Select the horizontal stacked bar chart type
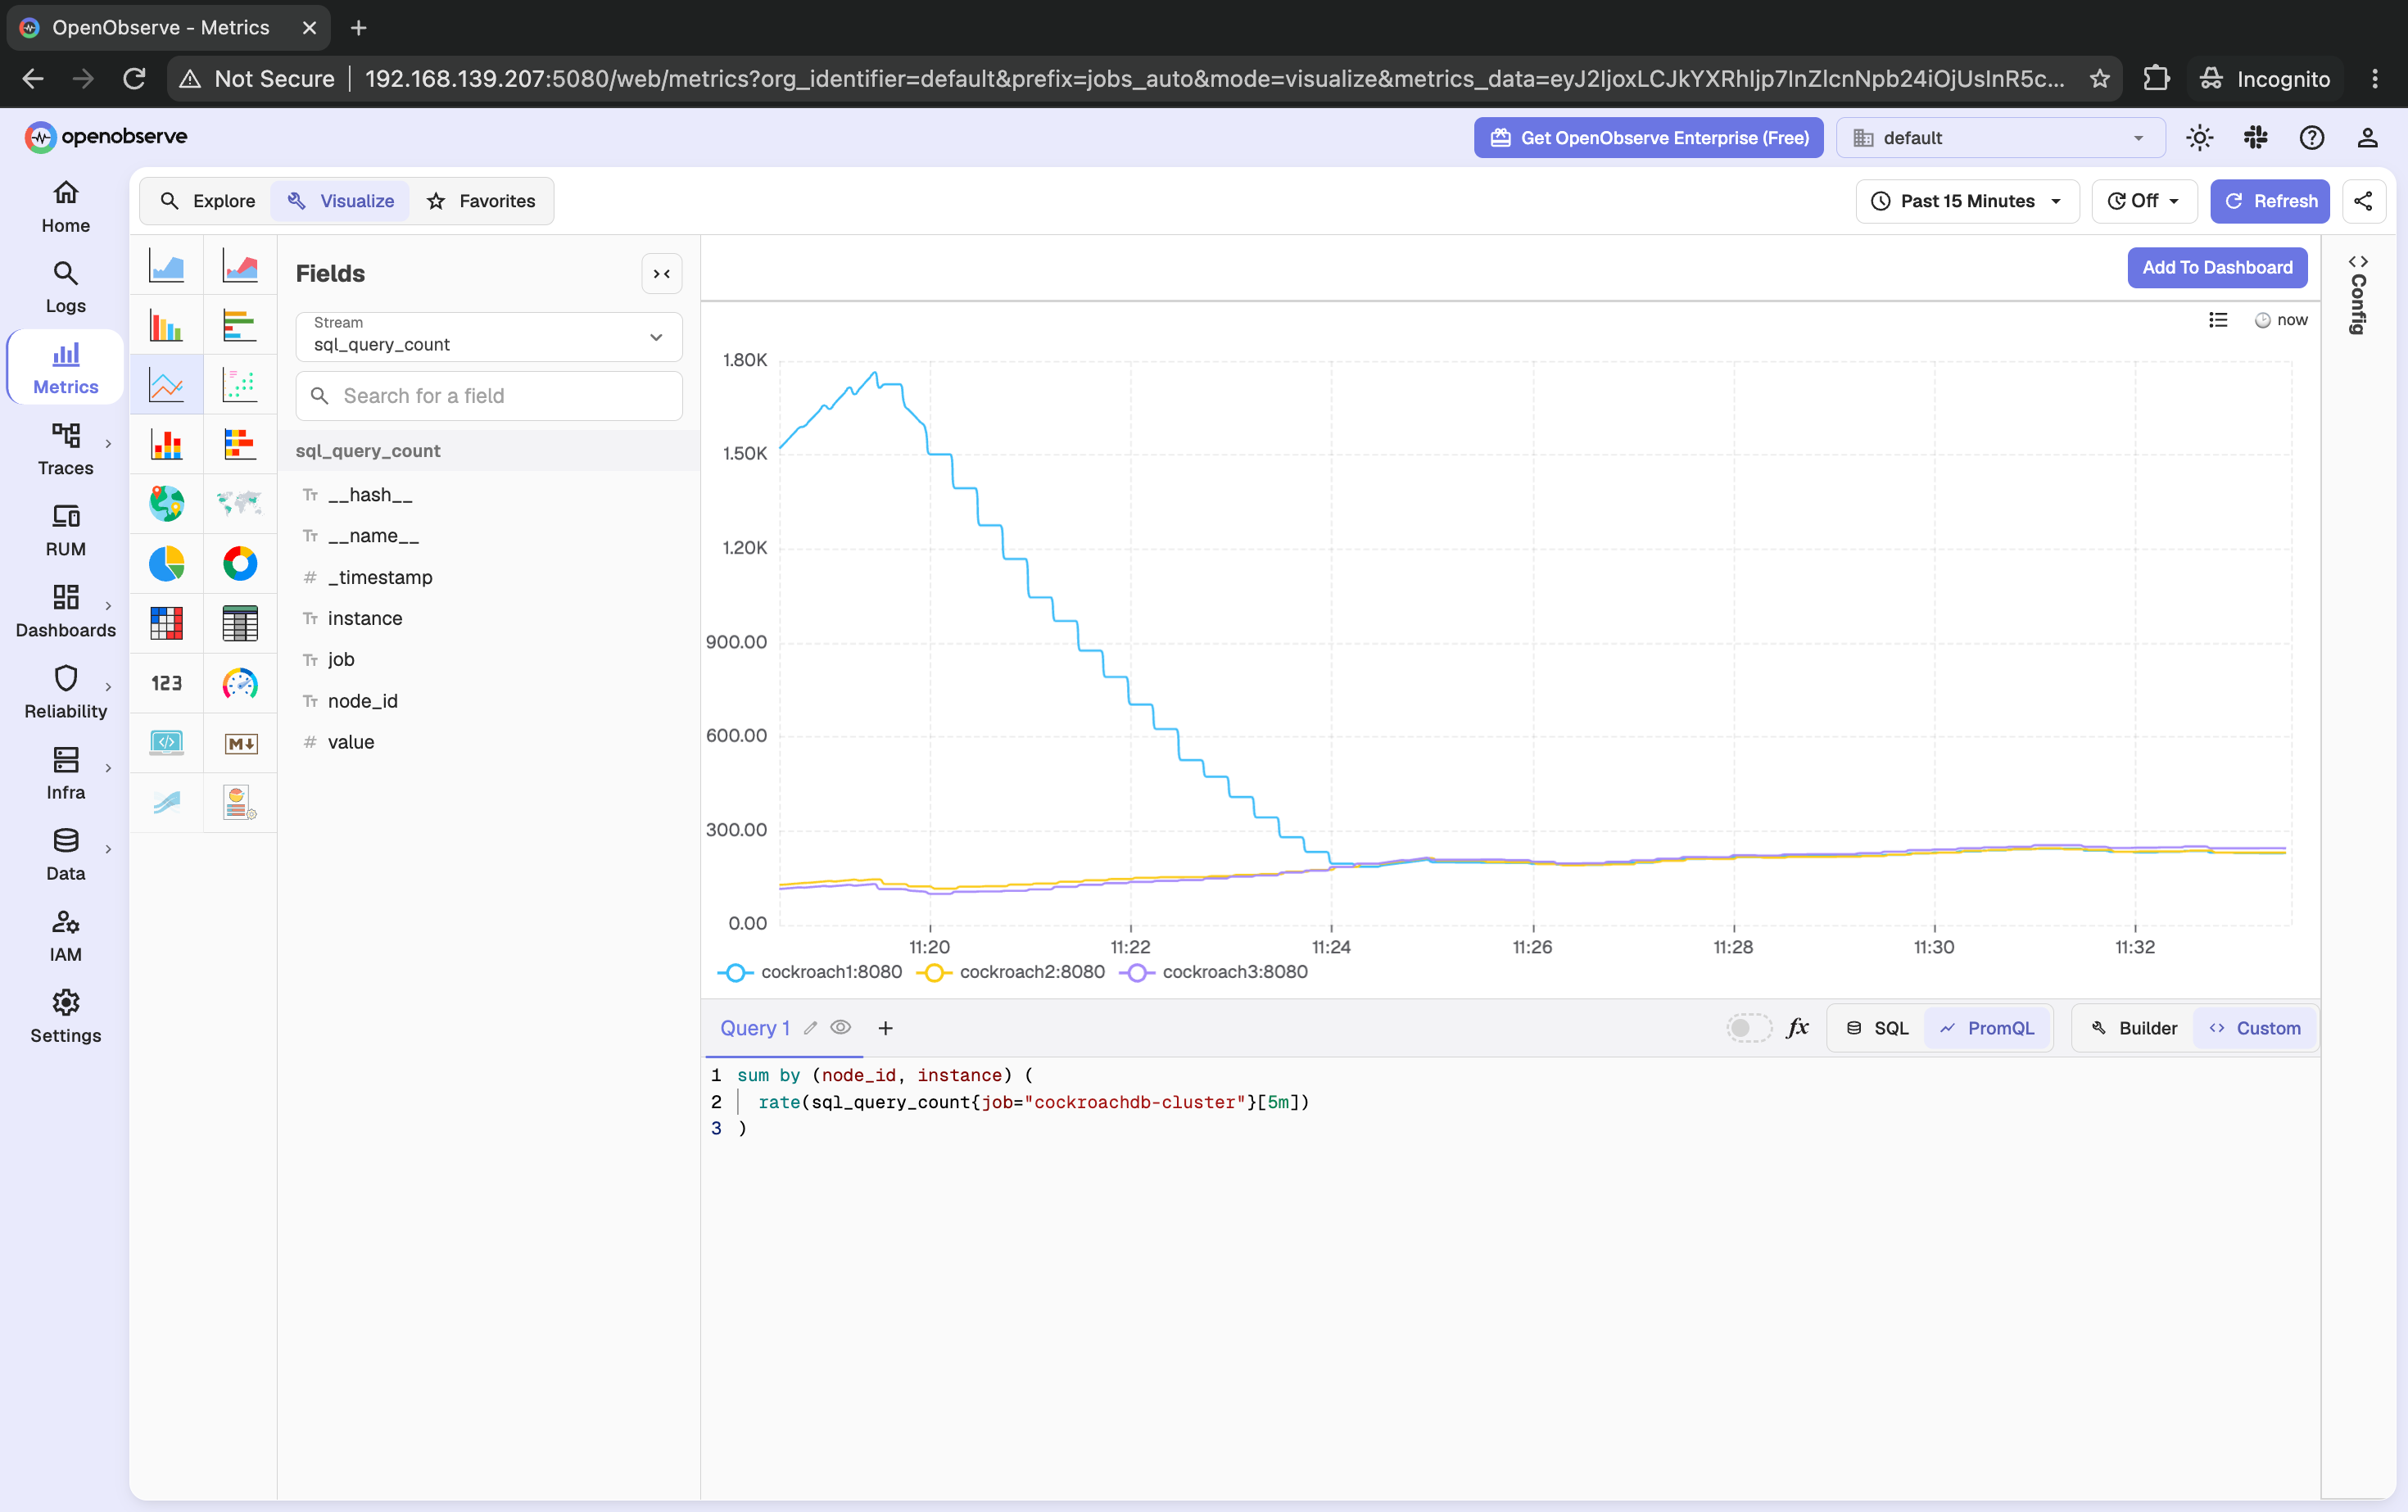Image resolution: width=2408 pixels, height=1512 pixels. point(240,444)
